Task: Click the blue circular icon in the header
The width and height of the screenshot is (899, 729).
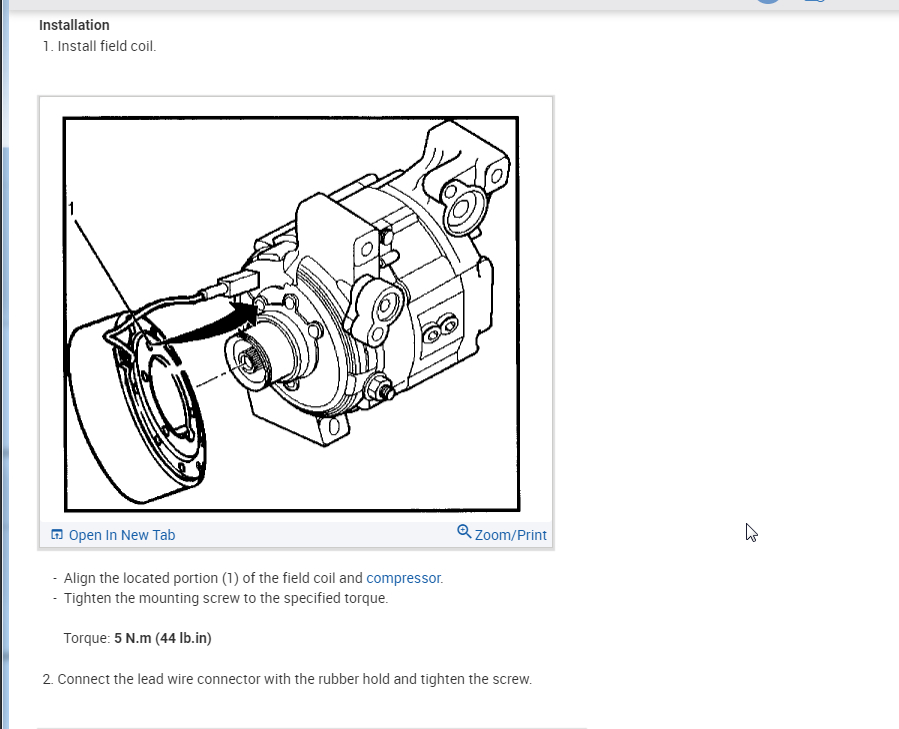Action: click(768, 2)
